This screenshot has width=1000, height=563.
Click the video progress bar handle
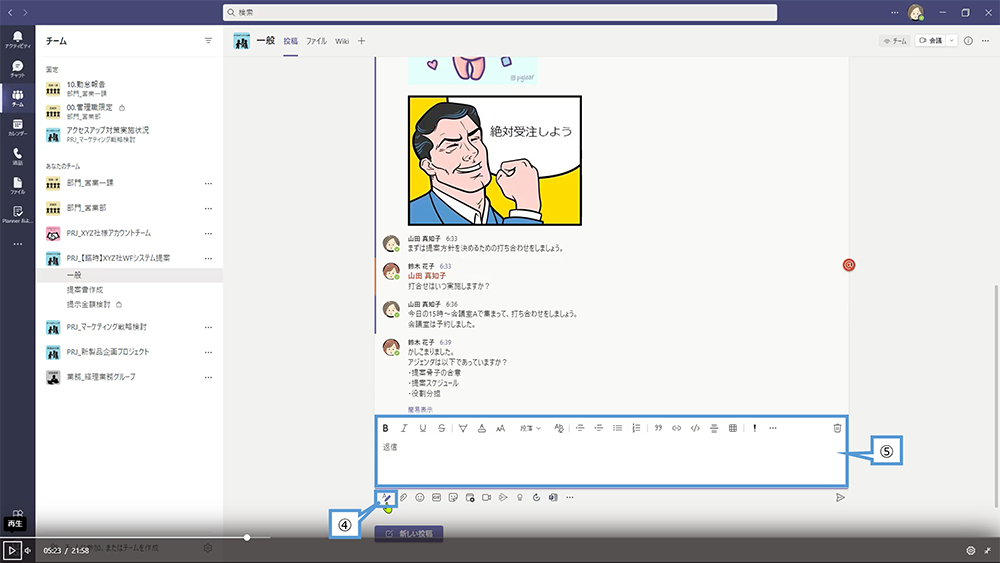click(x=247, y=537)
